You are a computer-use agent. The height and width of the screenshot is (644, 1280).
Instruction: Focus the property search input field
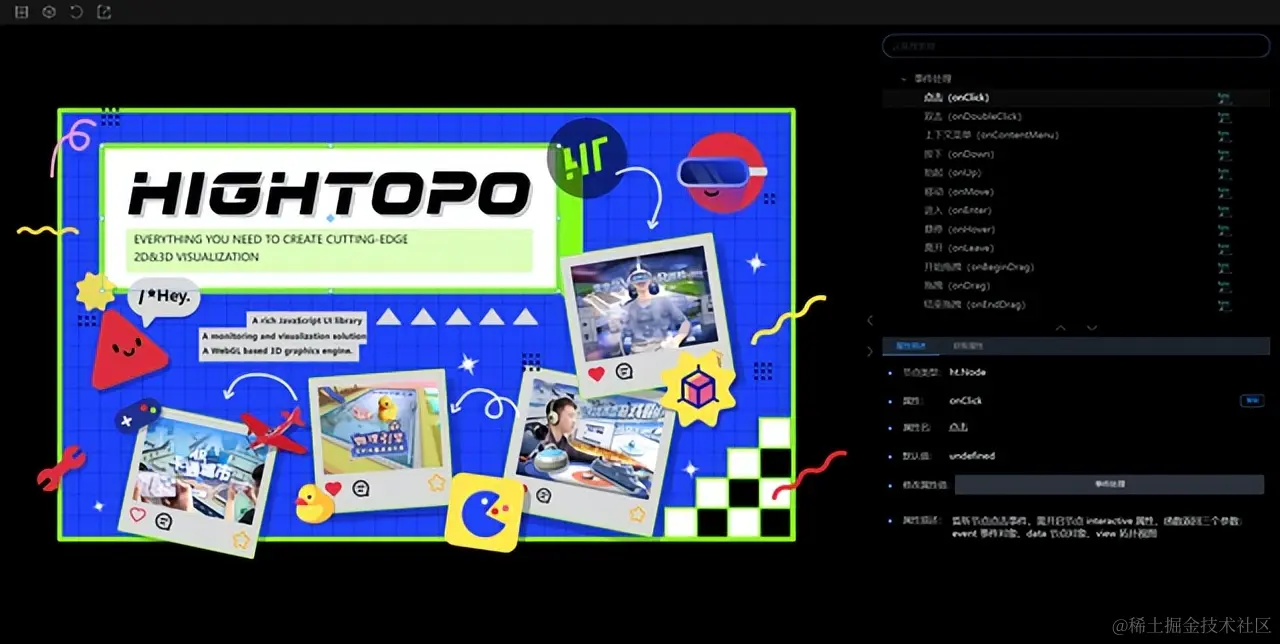(1076, 46)
